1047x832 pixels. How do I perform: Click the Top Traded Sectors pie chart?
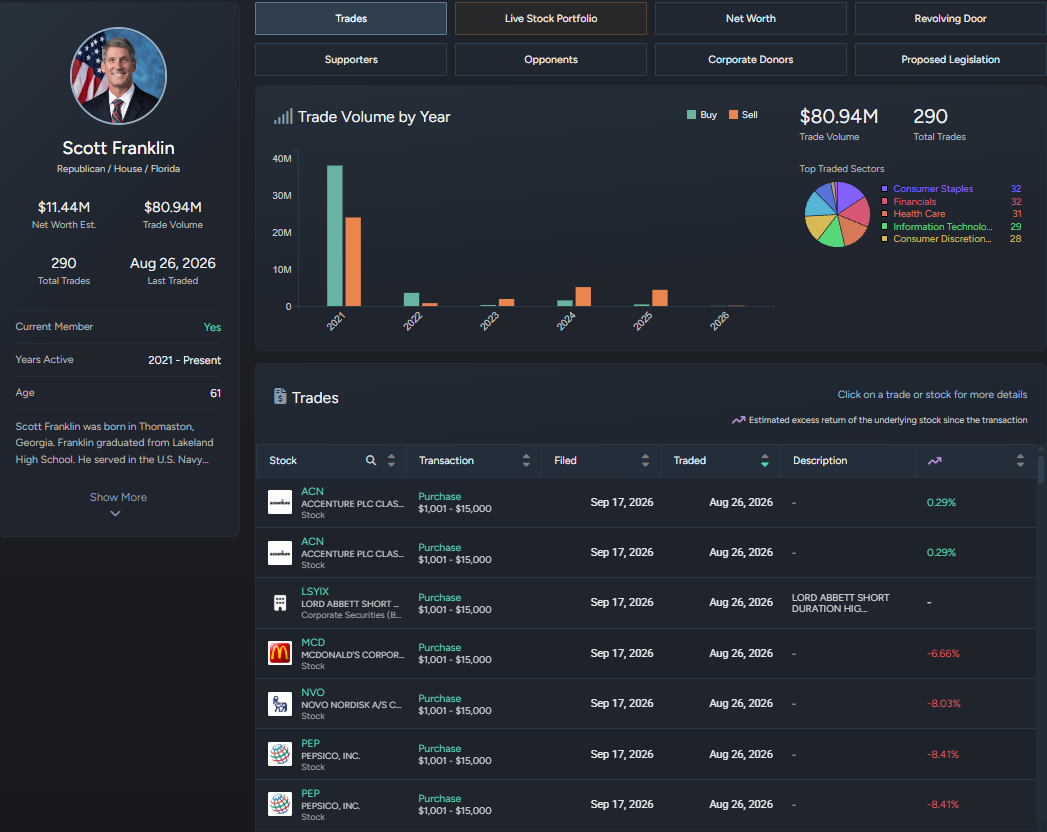click(x=837, y=214)
